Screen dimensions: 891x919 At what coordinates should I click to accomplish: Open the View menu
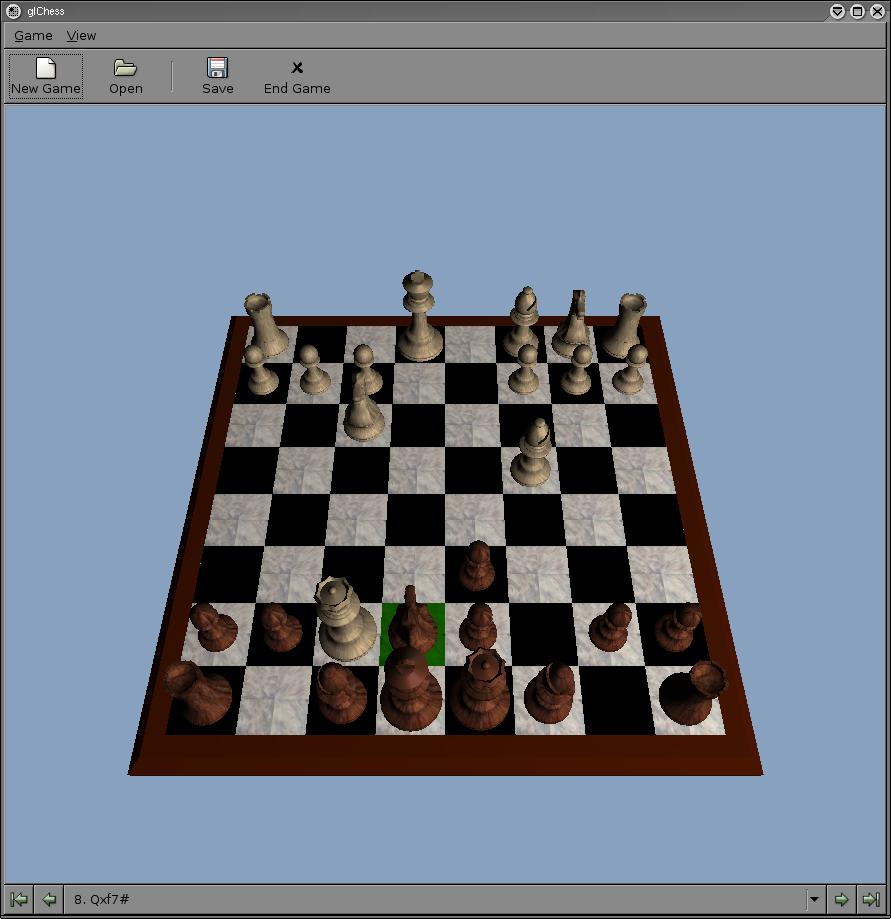81,36
